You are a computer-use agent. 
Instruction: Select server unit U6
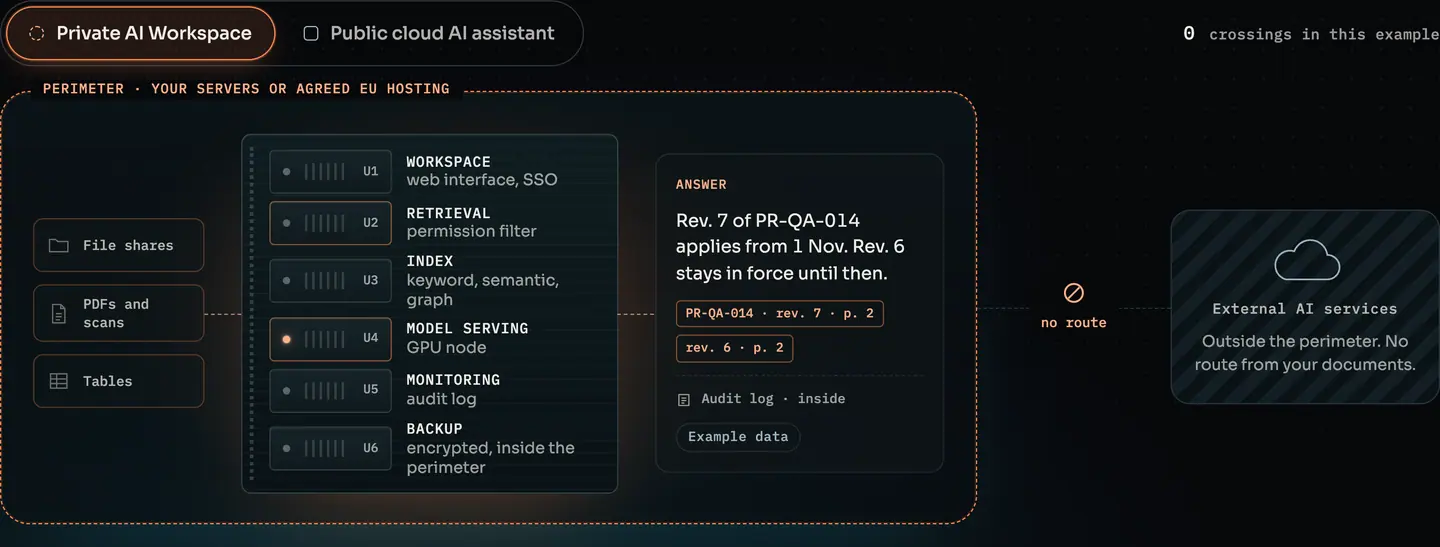tap(330, 448)
